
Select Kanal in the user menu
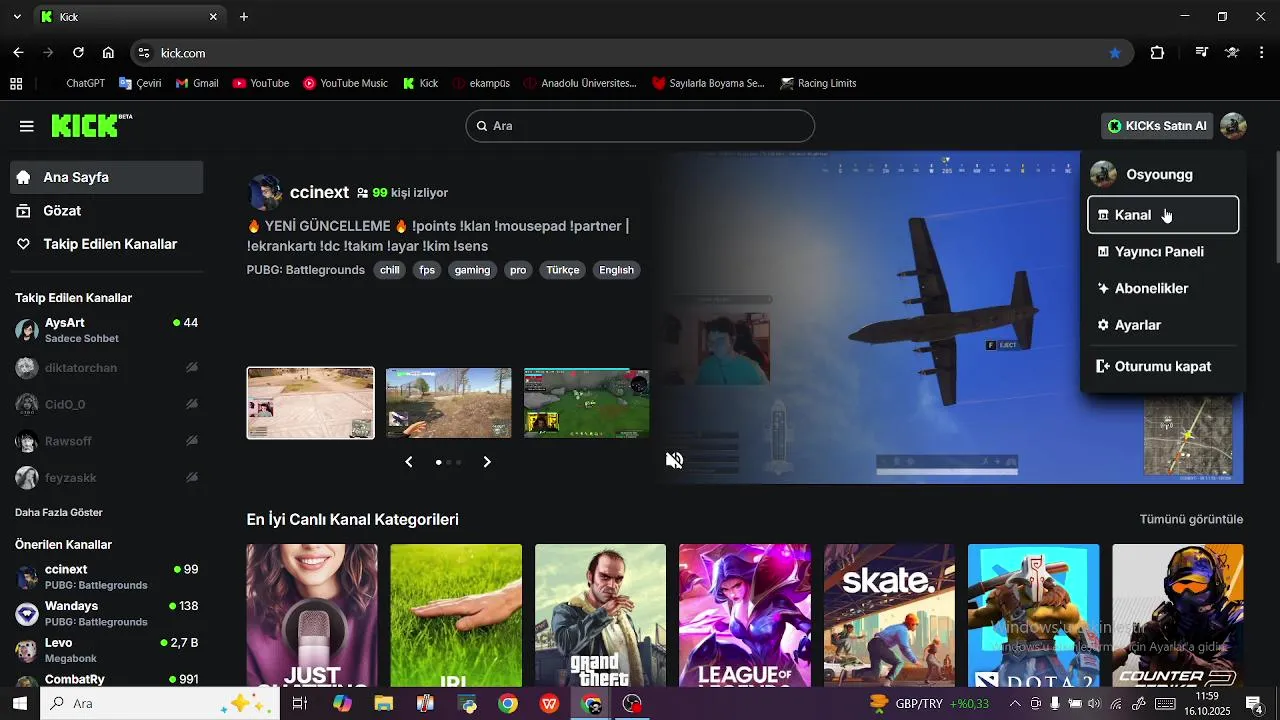(x=1163, y=215)
